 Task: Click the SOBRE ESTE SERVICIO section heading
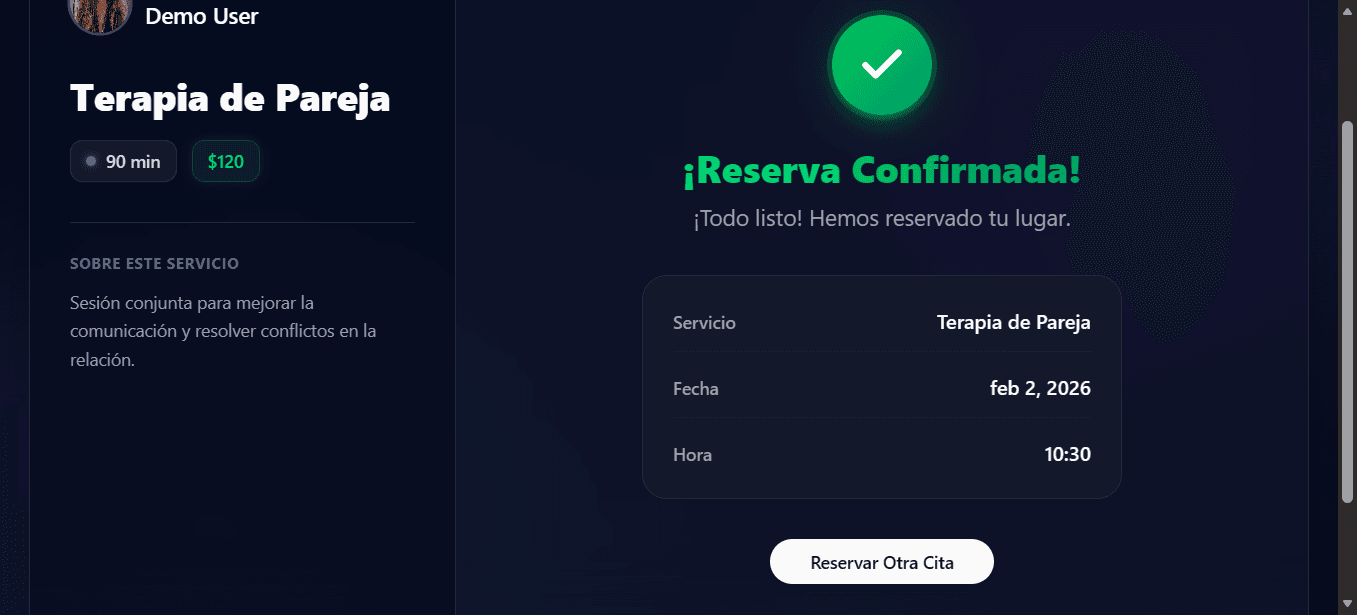pyautogui.click(x=154, y=264)
